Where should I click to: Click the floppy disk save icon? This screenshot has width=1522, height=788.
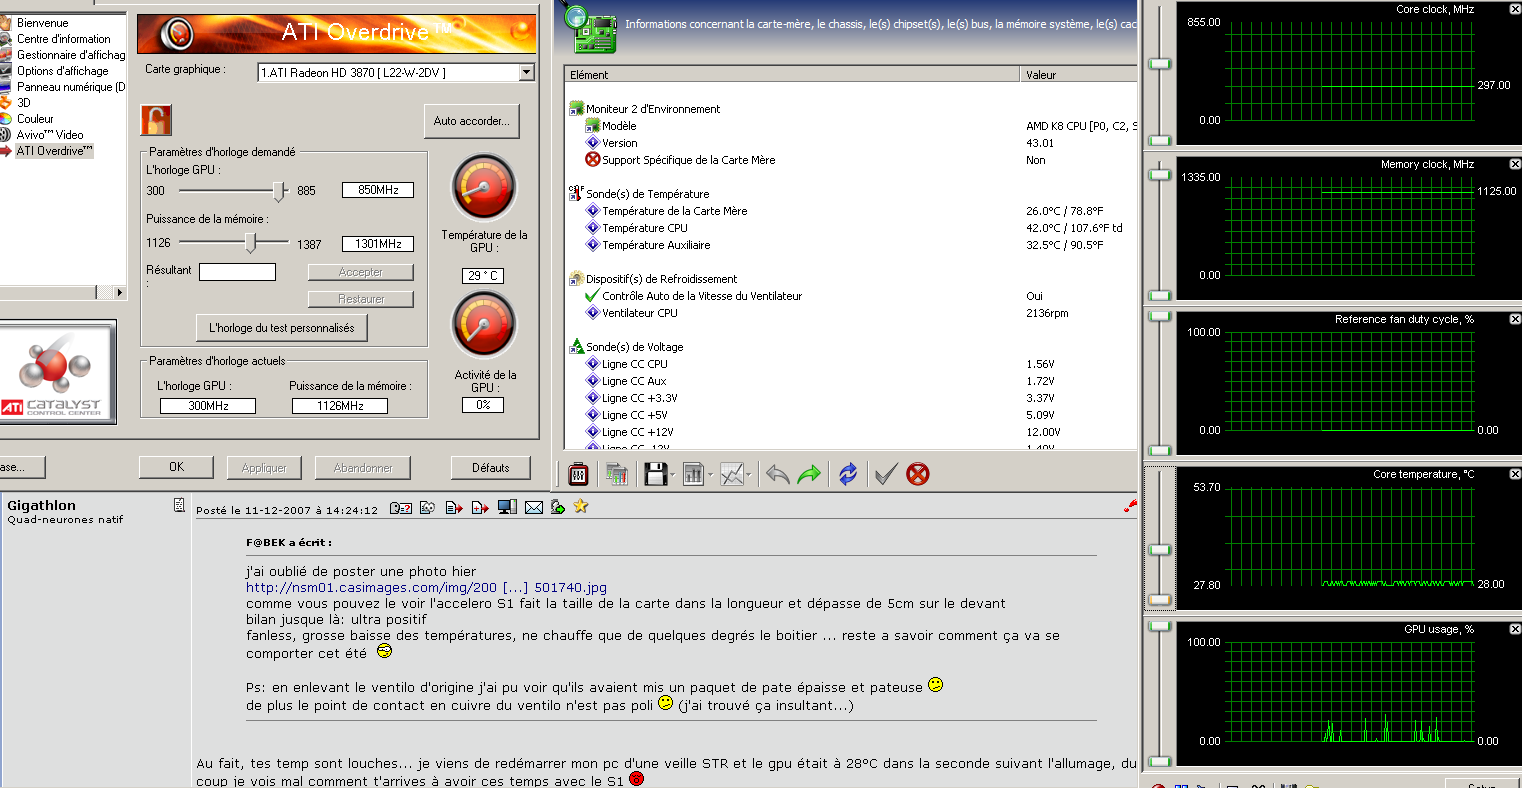click(x=655, y=474)
